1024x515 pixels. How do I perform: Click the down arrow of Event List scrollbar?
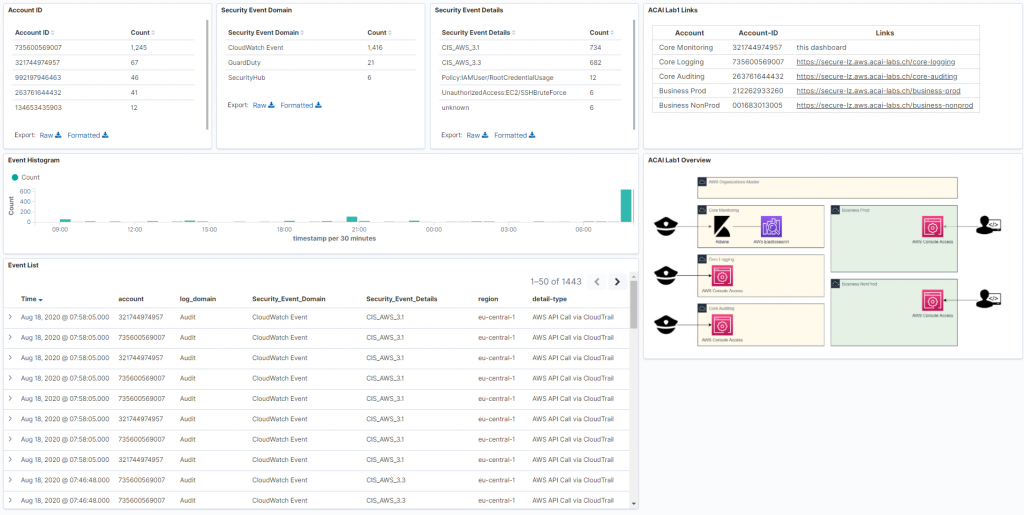(x=633, y=504)
